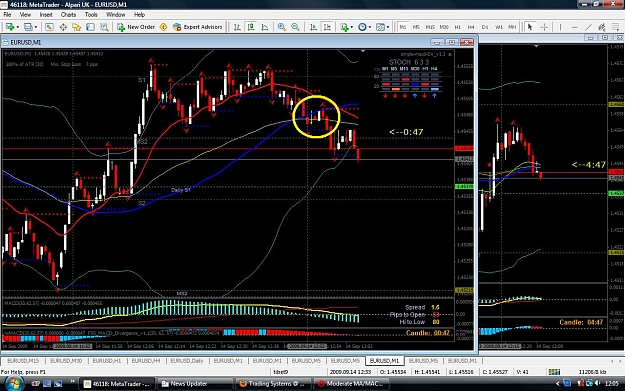Open the Charts menu
The width and height of the screenshot is (625, 391).
(x=68, y=15)
